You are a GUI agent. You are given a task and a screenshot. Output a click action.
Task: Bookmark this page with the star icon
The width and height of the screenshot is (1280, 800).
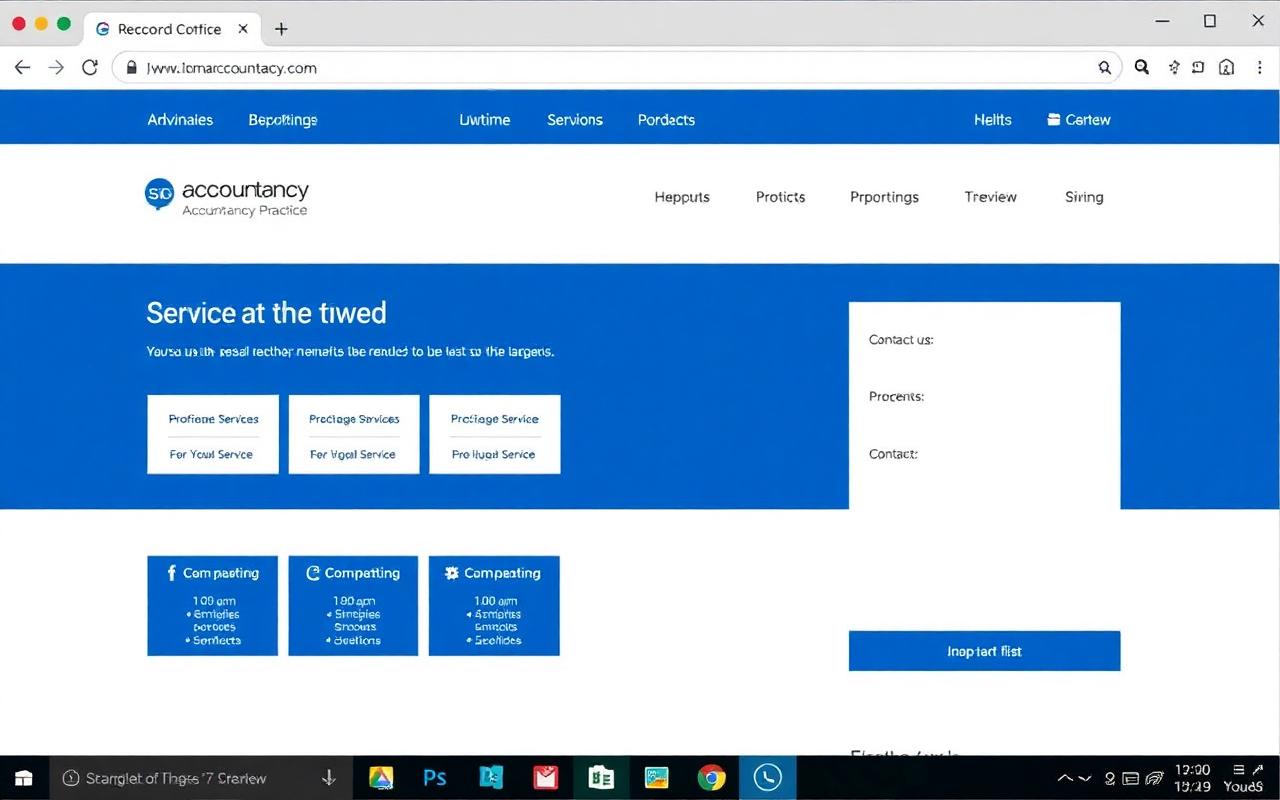(1174, 68)
